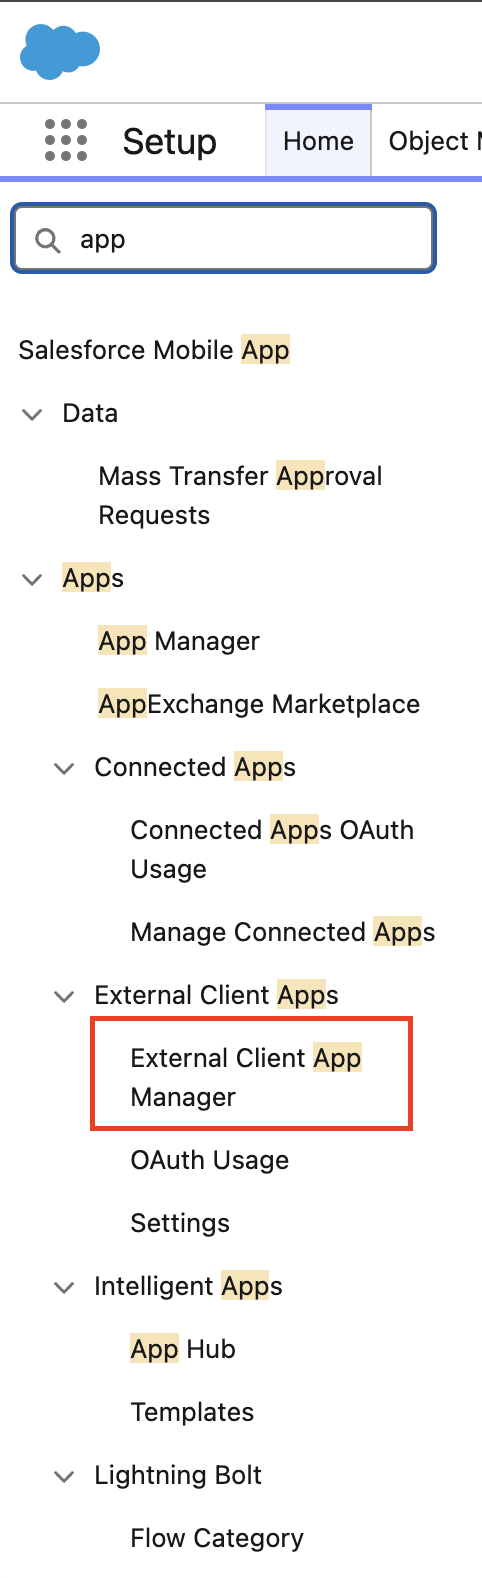Image resolution: width=482 pixels, height=1578 pixels.
Task: Open External Client App Manager
Action: pos(246,1077)
